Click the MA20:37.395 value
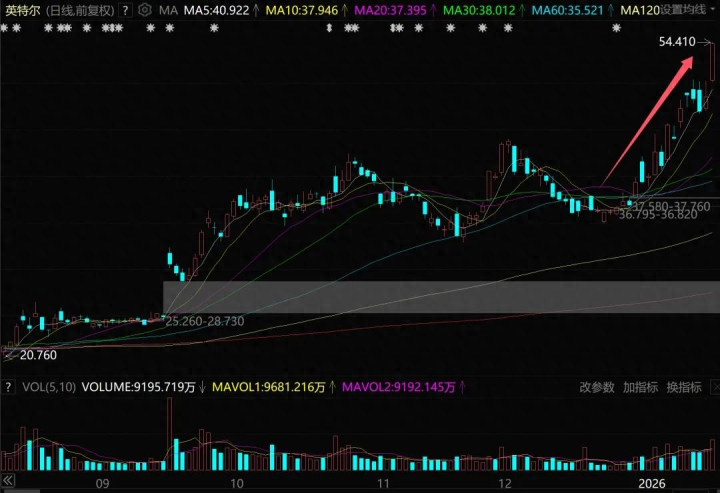The image size is (720, 493). coord(390,10)
